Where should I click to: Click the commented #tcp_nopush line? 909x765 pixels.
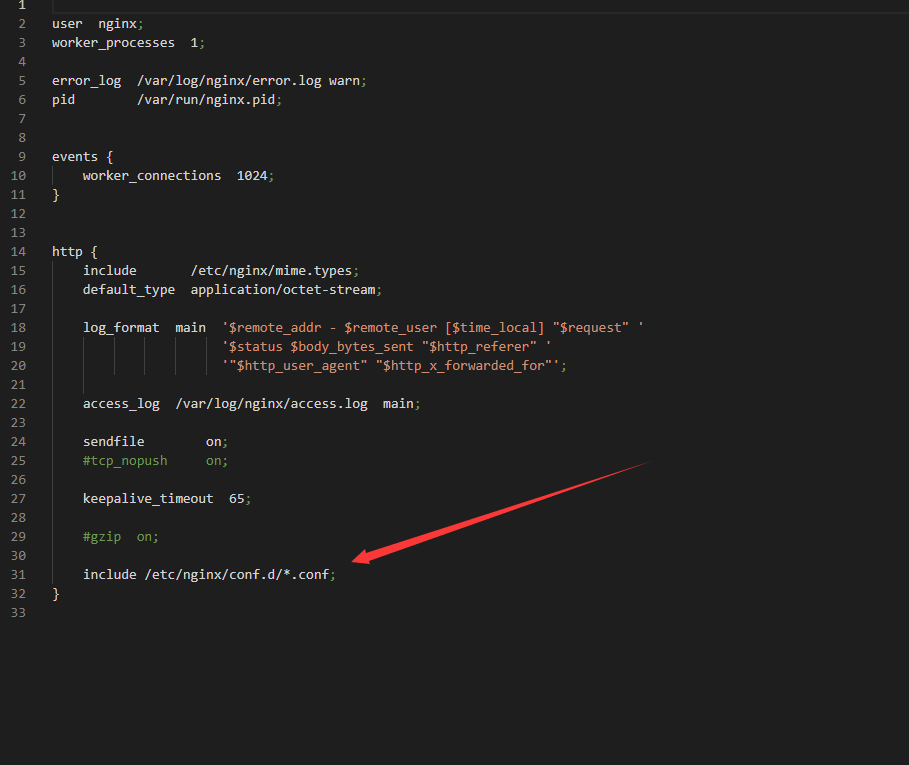click(155, 461)
